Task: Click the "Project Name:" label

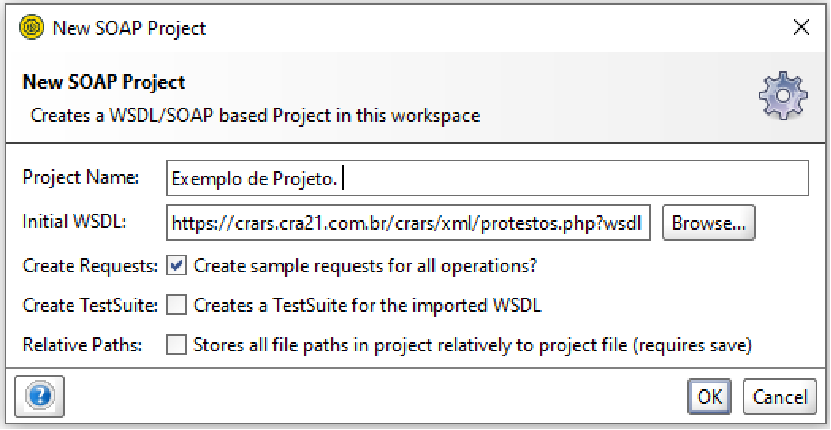Action: pos(80,179)
